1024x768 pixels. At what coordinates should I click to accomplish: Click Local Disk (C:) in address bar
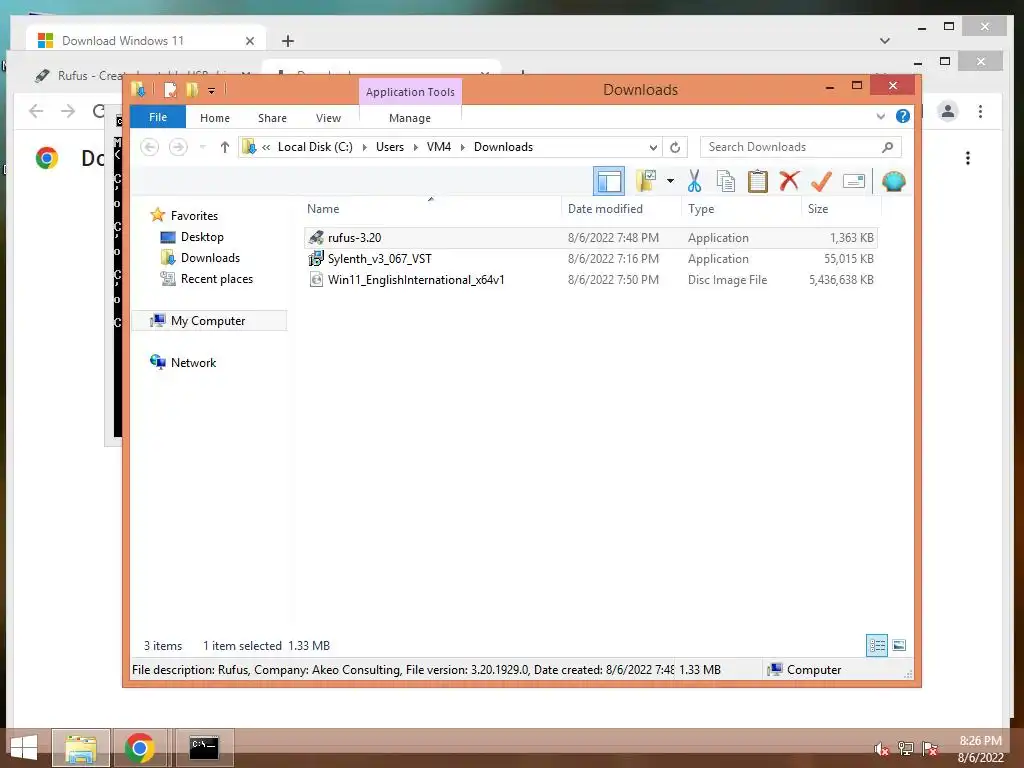pyautogui.click(x=315, y=147)
